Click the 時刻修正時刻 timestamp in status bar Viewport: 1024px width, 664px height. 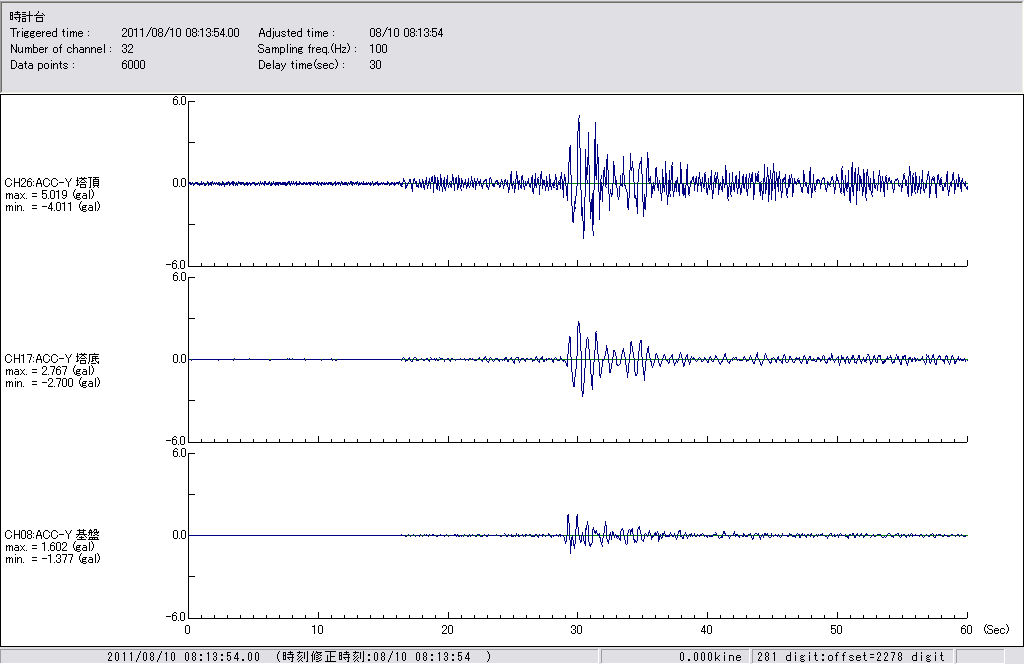(385, 657)
